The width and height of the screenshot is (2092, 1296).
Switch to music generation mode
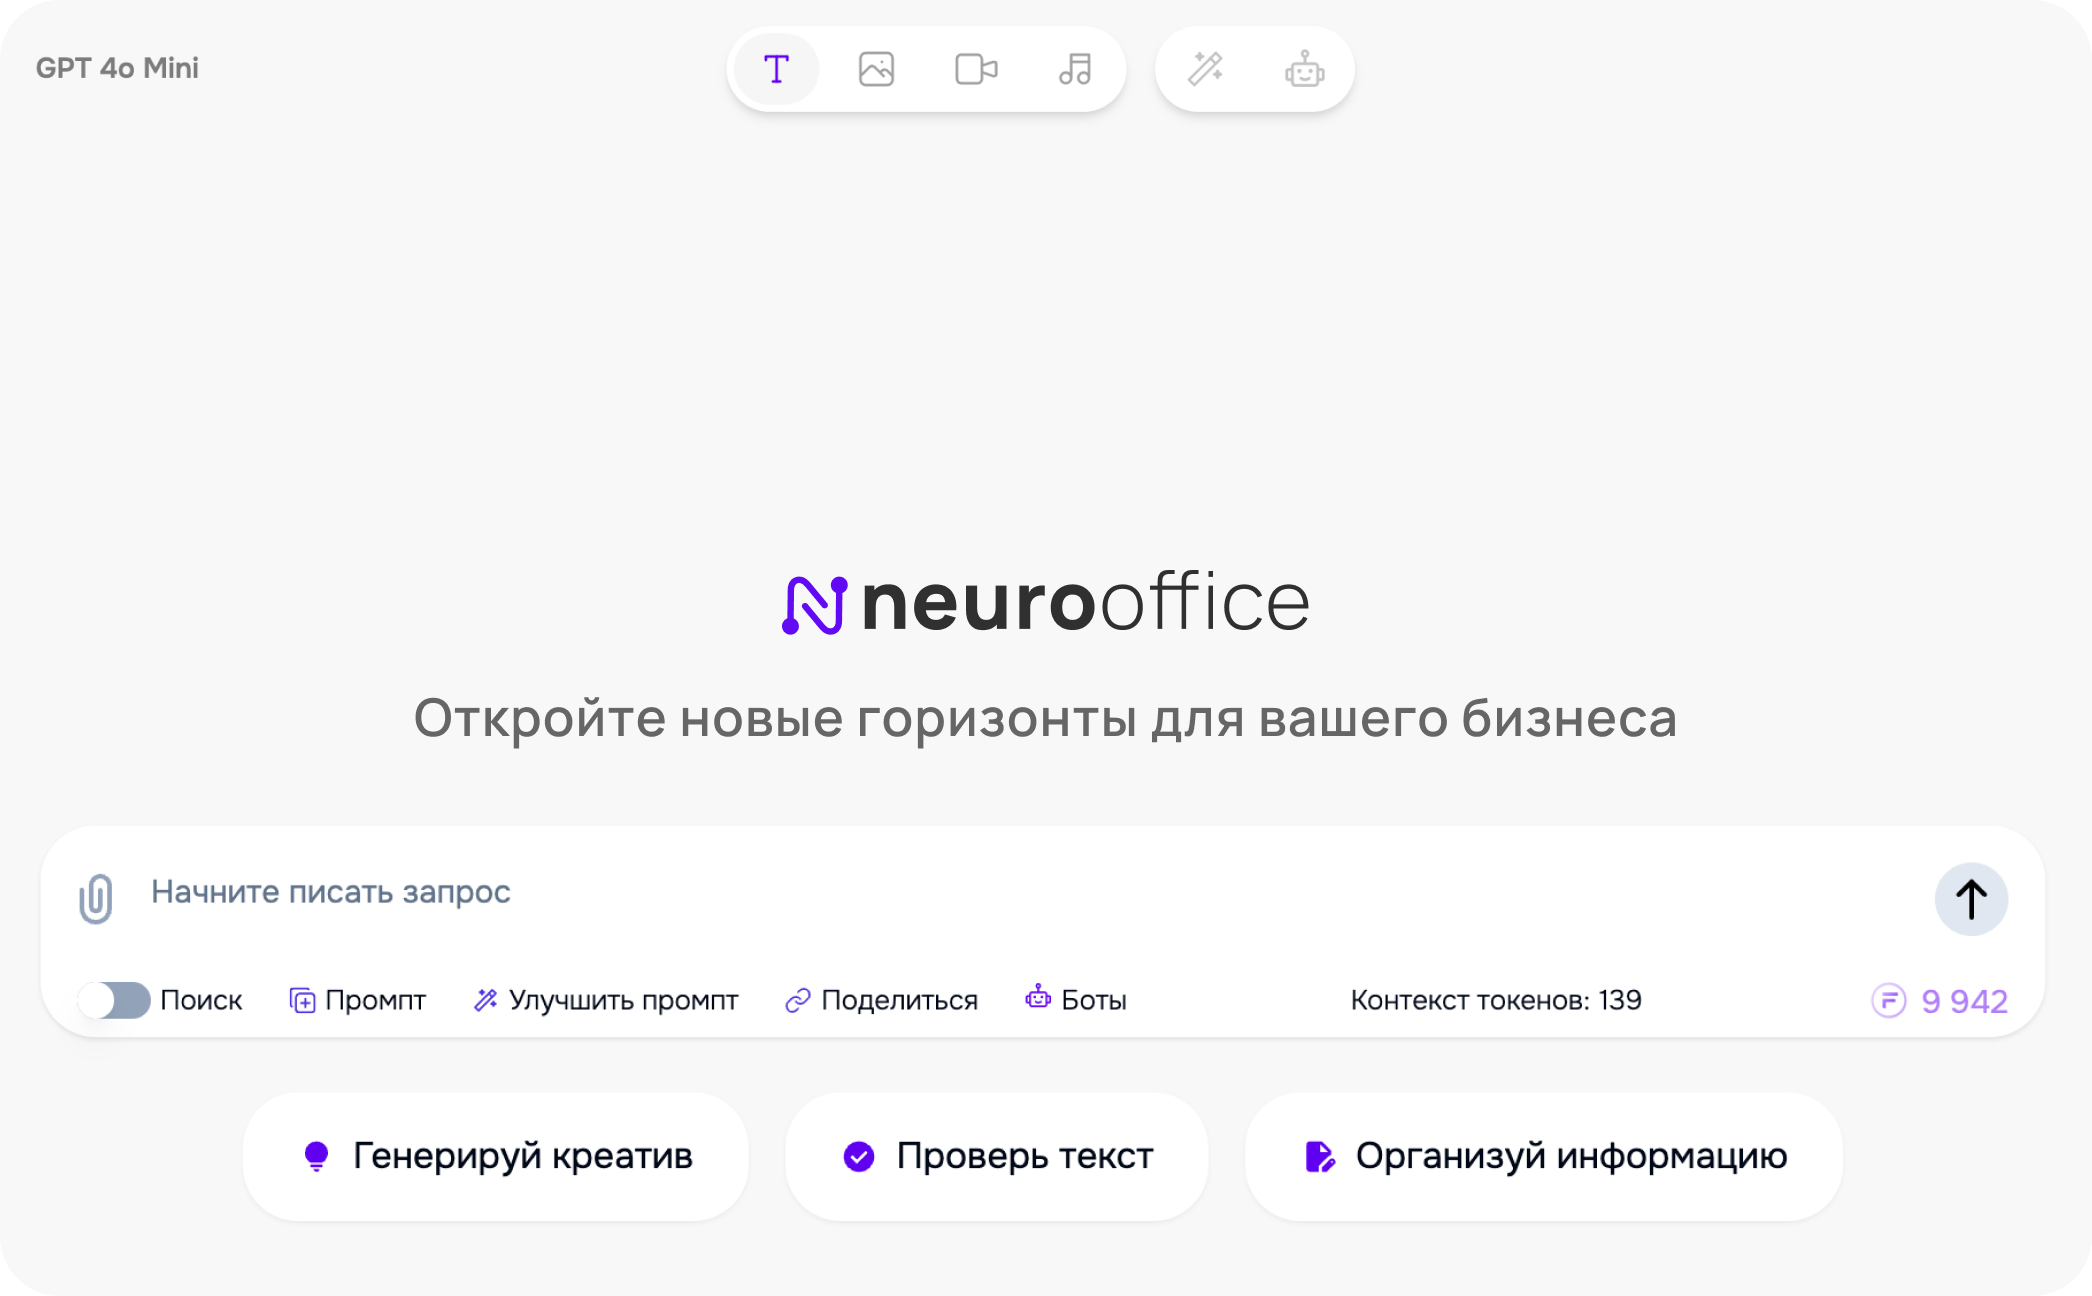point(1075,69)
